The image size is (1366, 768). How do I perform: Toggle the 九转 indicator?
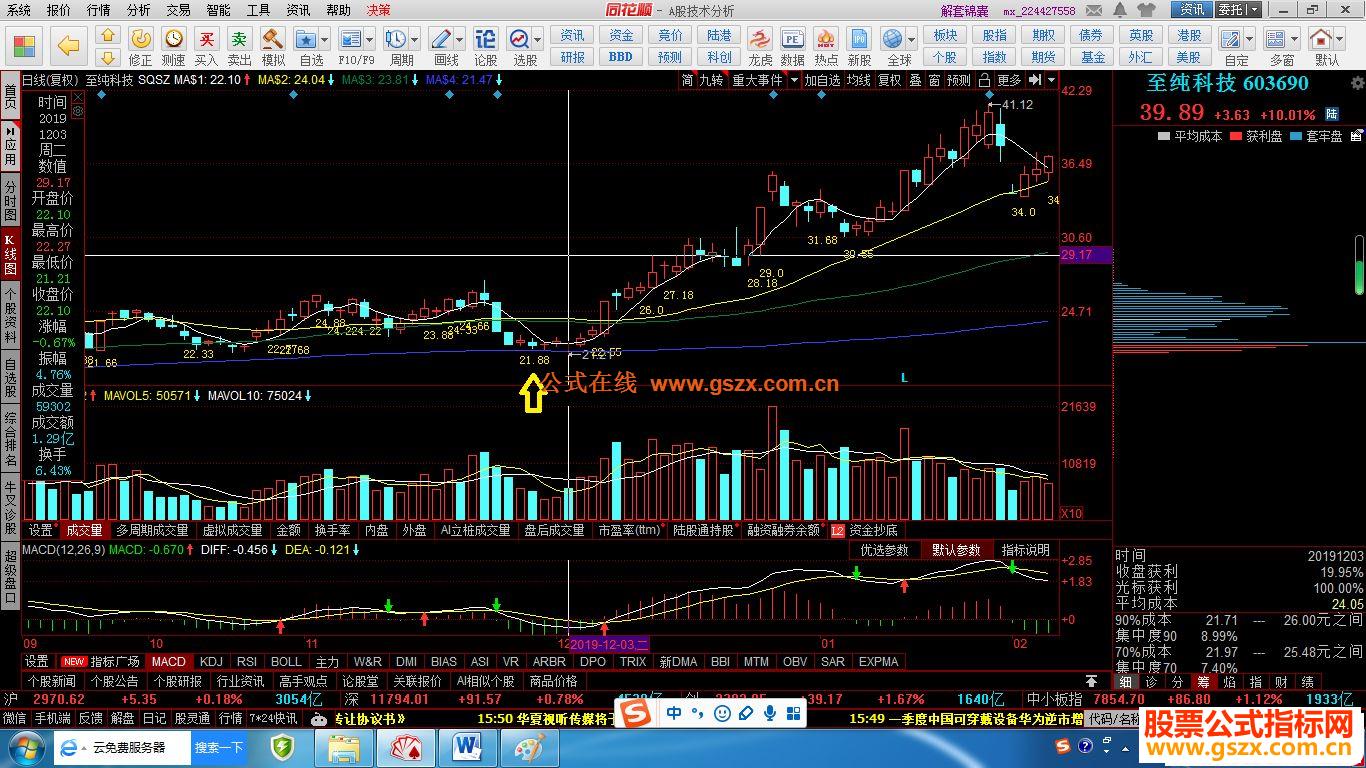click(x=710, y=80)
